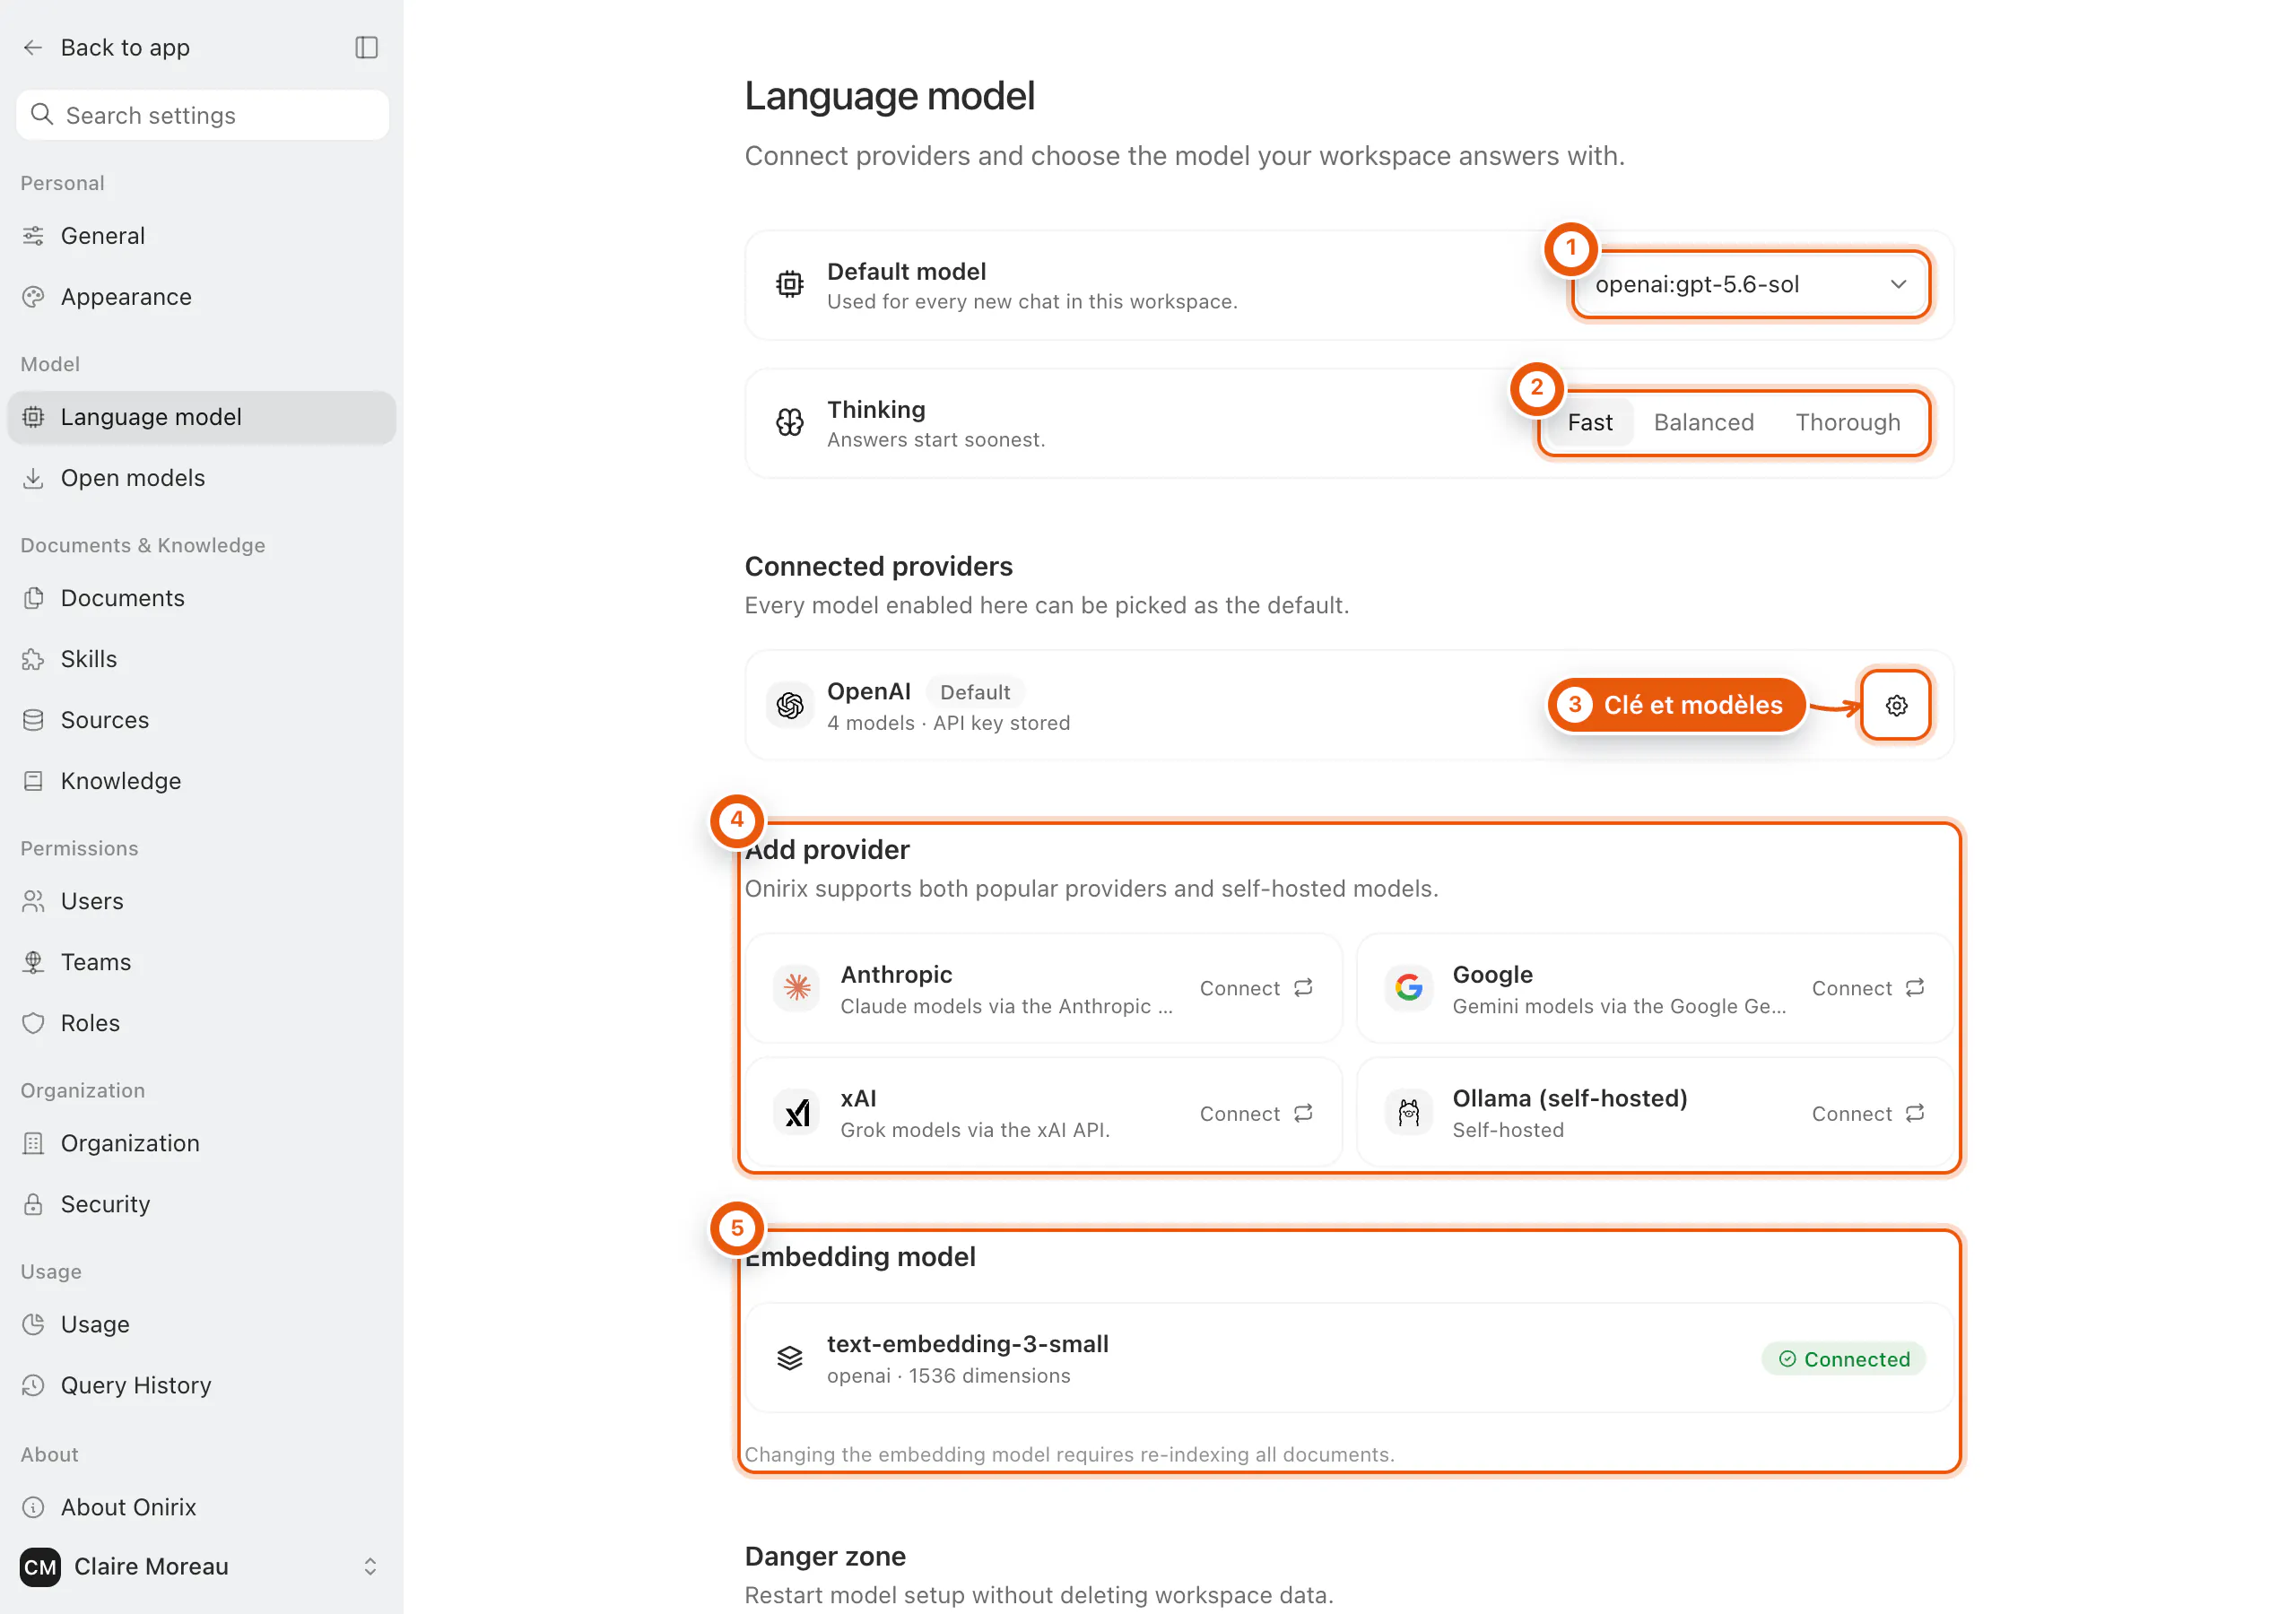Connect the xAI provider
The width and height of the screenshot is (2296, 1614).
click(x=1256, y=1113)
